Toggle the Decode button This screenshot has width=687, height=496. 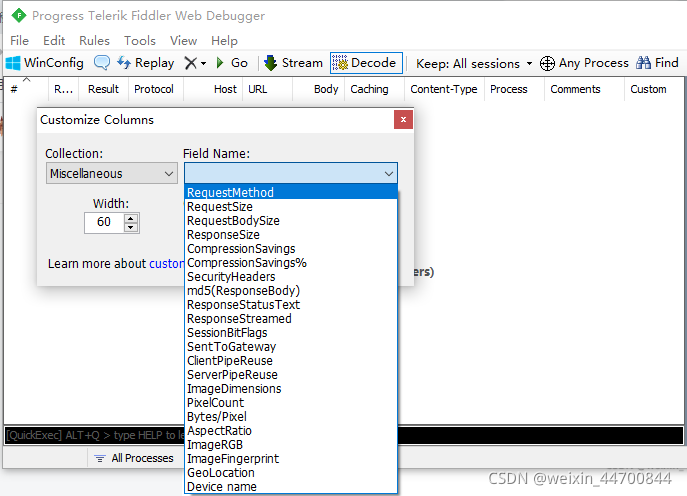(x=366, y=63)
